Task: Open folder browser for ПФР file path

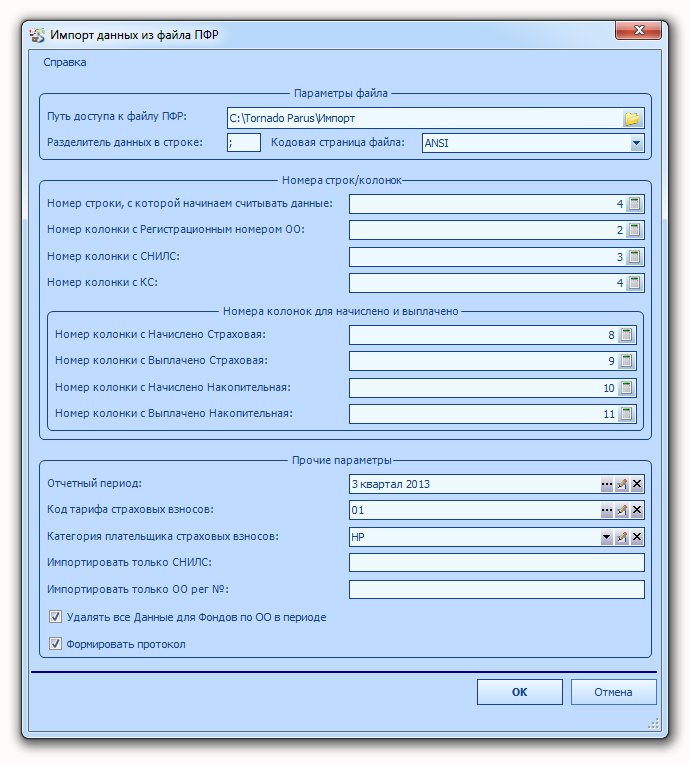Action: tap(632, 118)
